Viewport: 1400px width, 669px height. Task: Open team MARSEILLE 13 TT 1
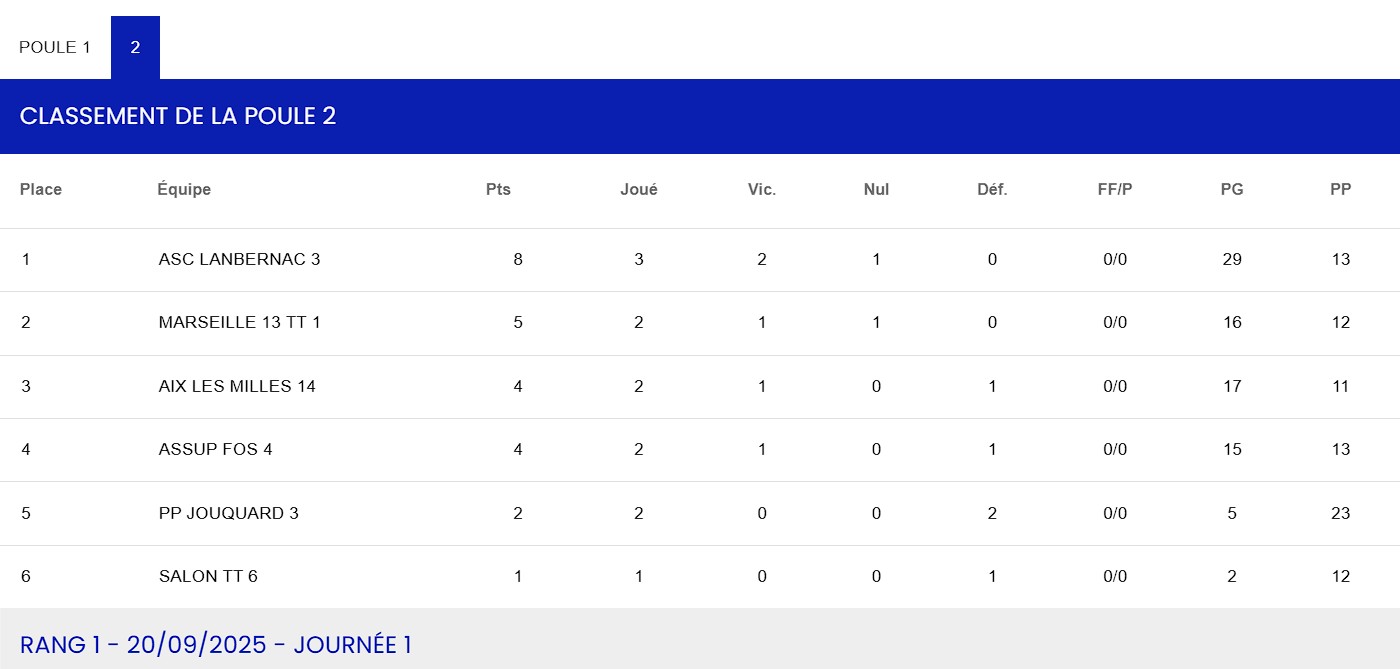(239, 322)
